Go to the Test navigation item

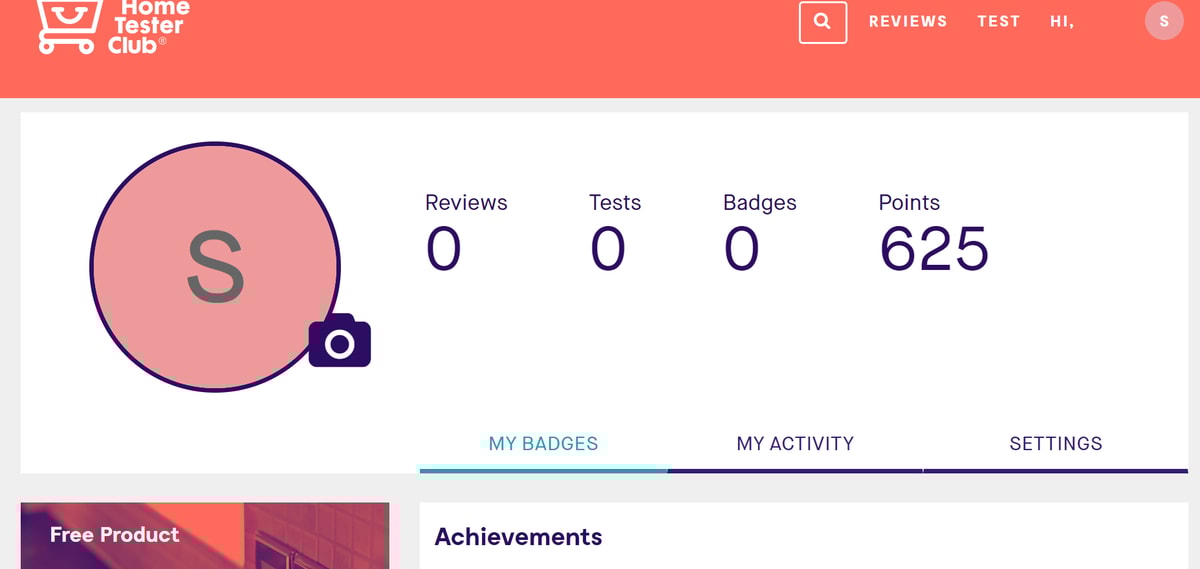[x=998, y=21]
